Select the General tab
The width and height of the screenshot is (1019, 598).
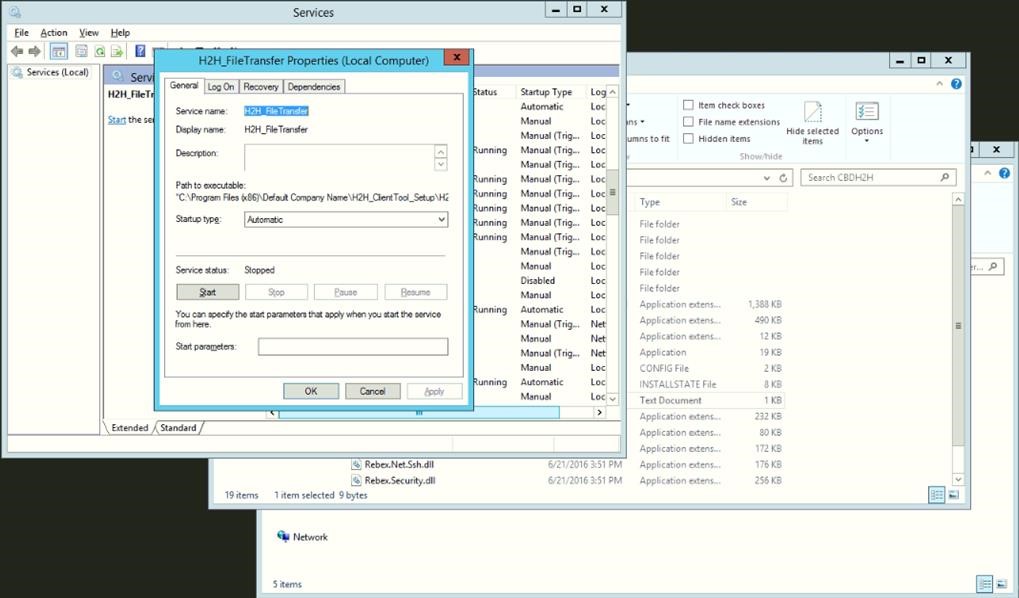[184, 86]
